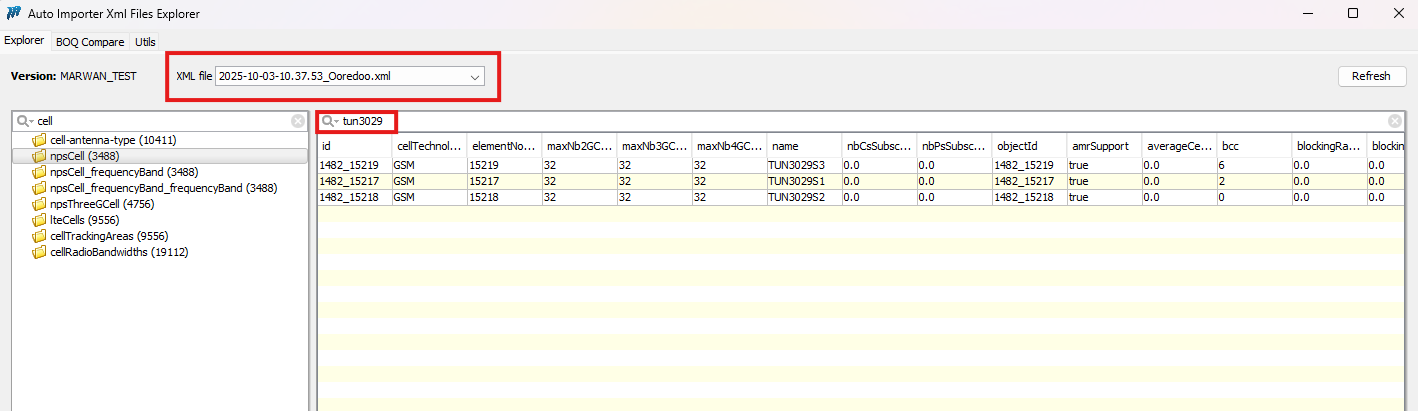Click the folder icon beside lteCells
This screenshot has width=1418, height=411.
(x=40, y=220)
